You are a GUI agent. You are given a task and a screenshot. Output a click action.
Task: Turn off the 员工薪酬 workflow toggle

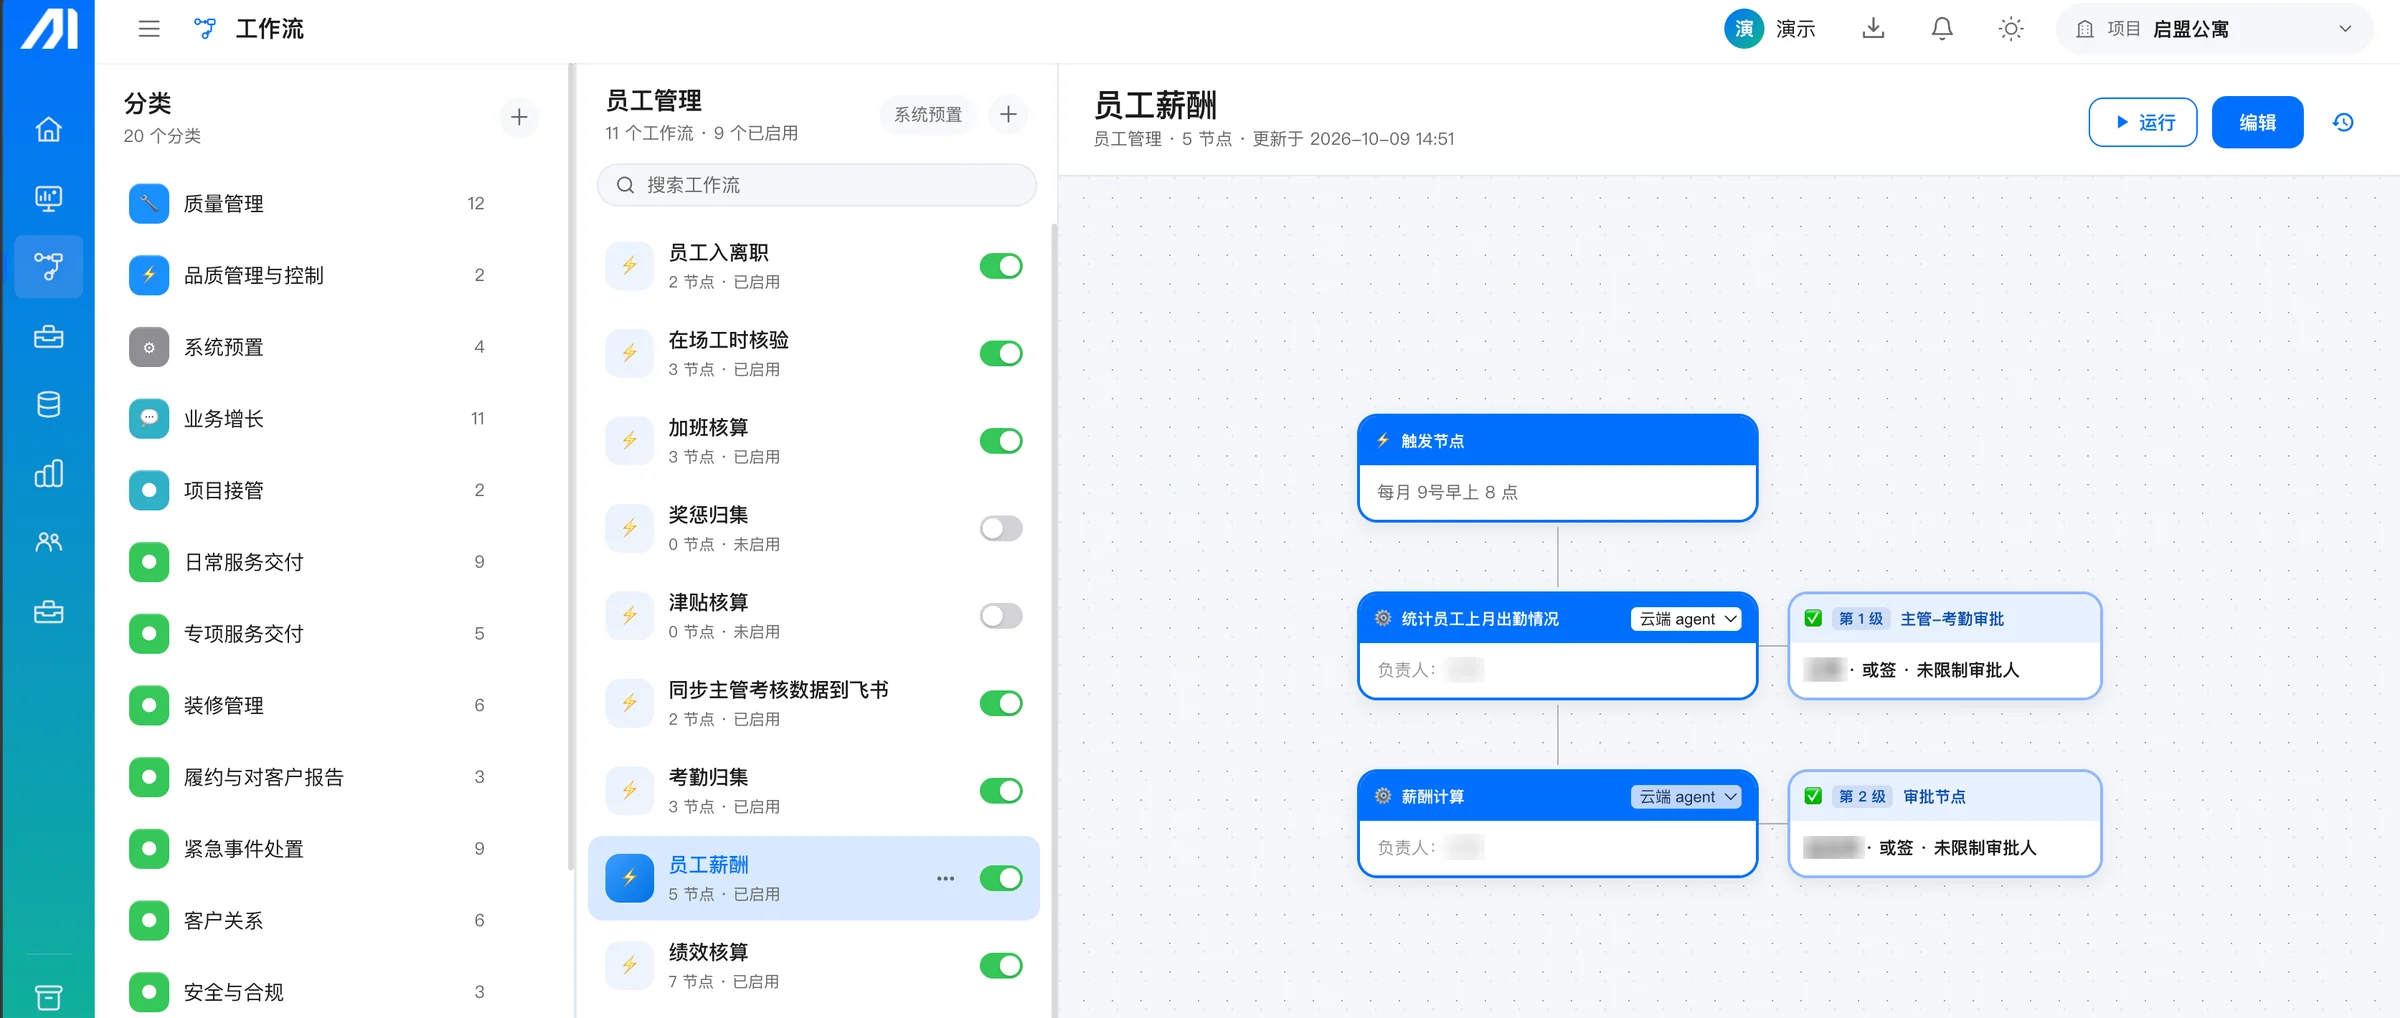point(1001,878)
